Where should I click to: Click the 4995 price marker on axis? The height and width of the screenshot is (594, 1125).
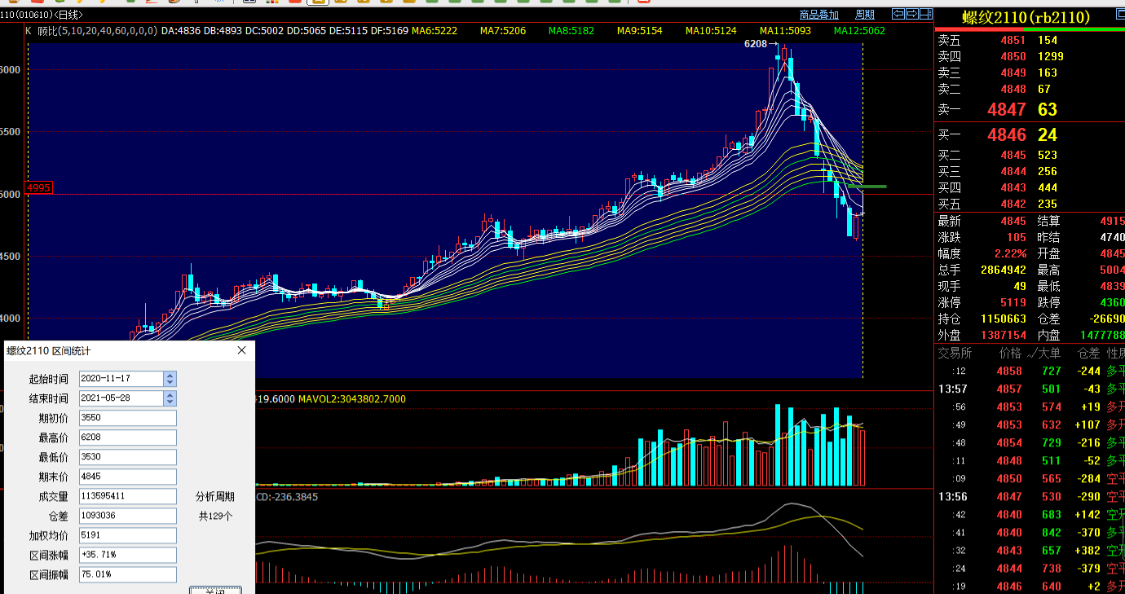click(x=39, y=188)
